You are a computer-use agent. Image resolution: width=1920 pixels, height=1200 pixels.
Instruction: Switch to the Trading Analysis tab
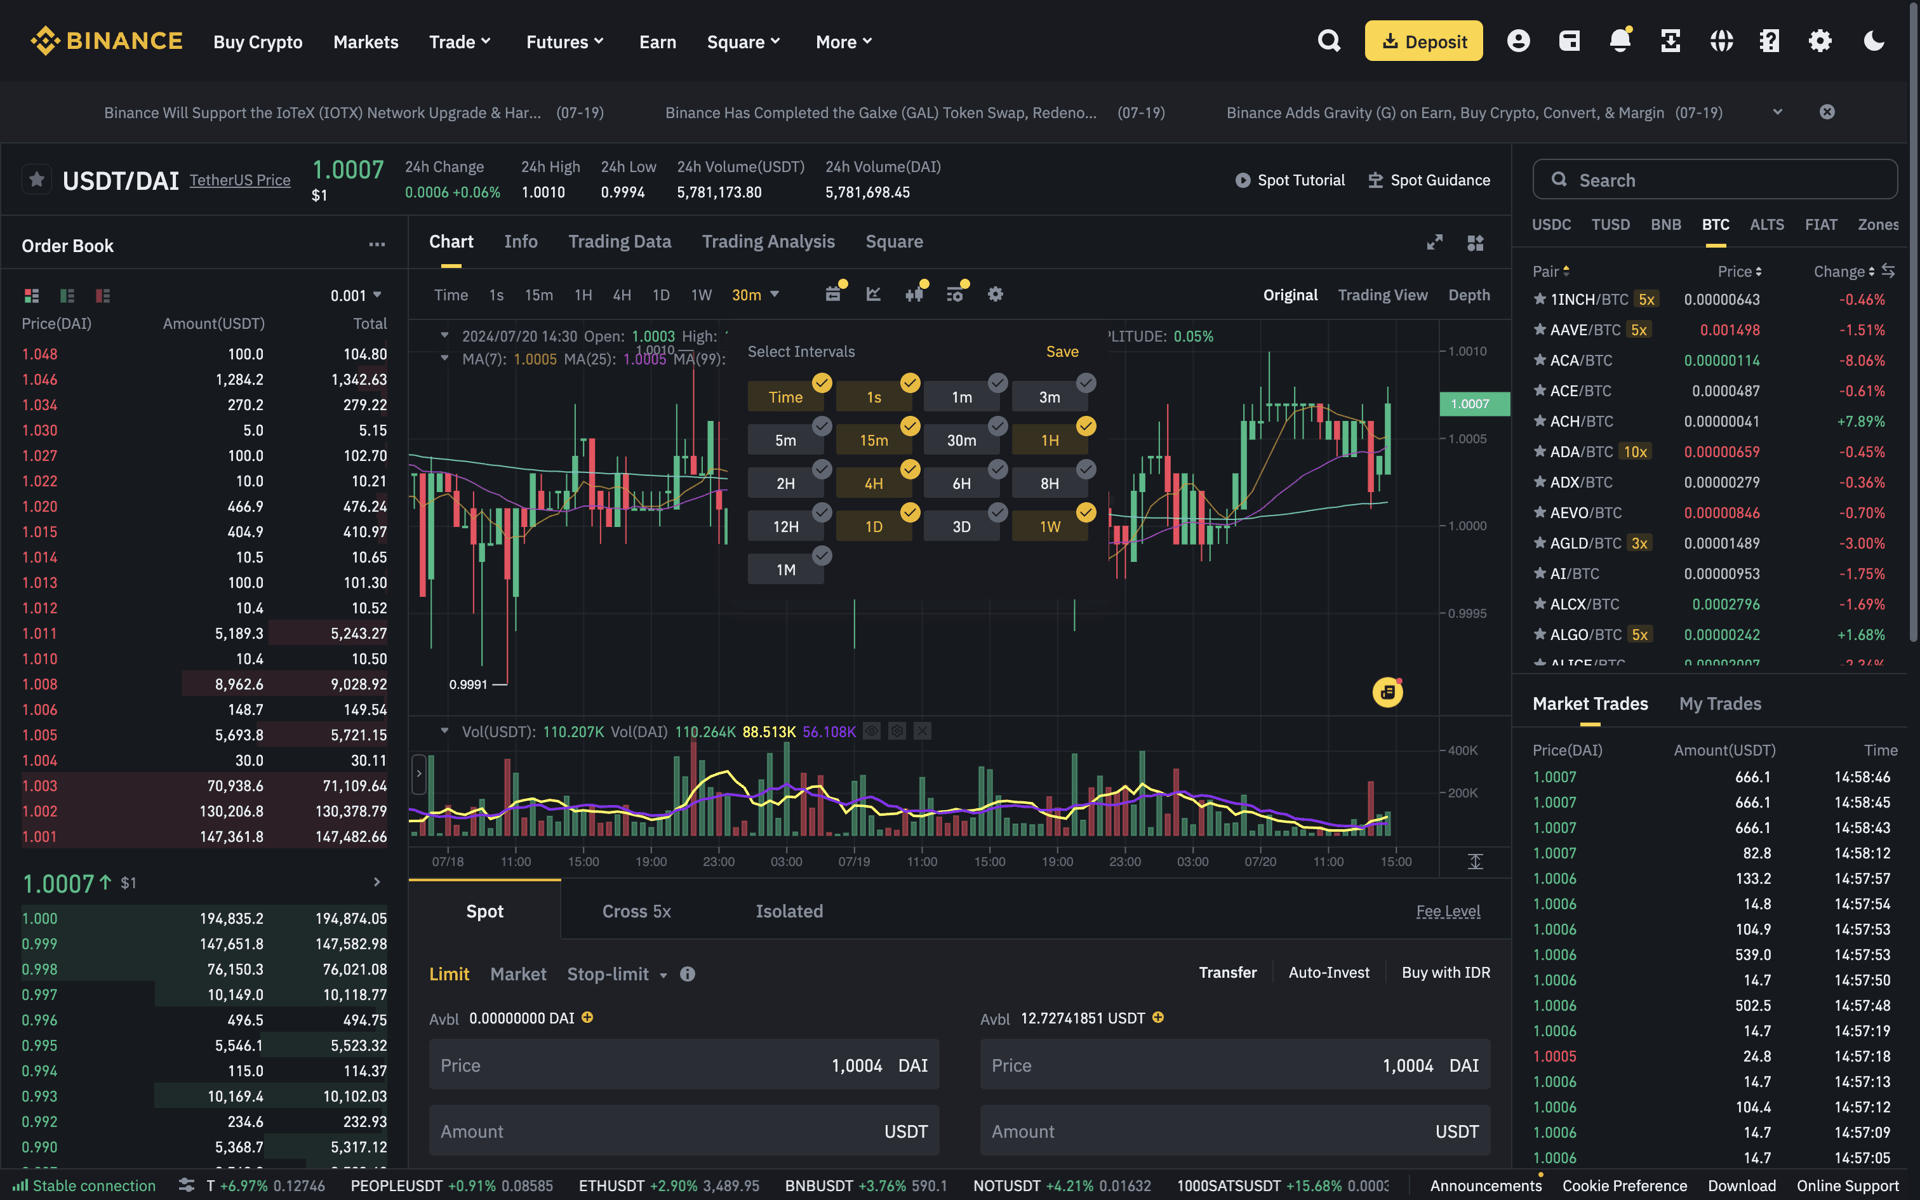click(x=768, y=242)
